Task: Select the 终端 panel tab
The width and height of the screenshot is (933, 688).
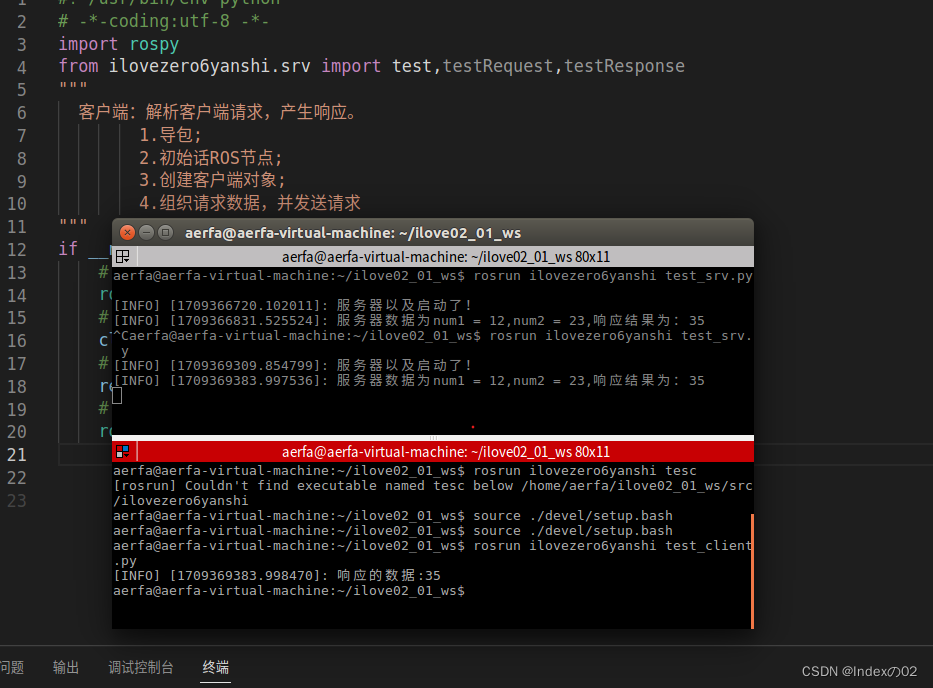Action: pos(215,667)
